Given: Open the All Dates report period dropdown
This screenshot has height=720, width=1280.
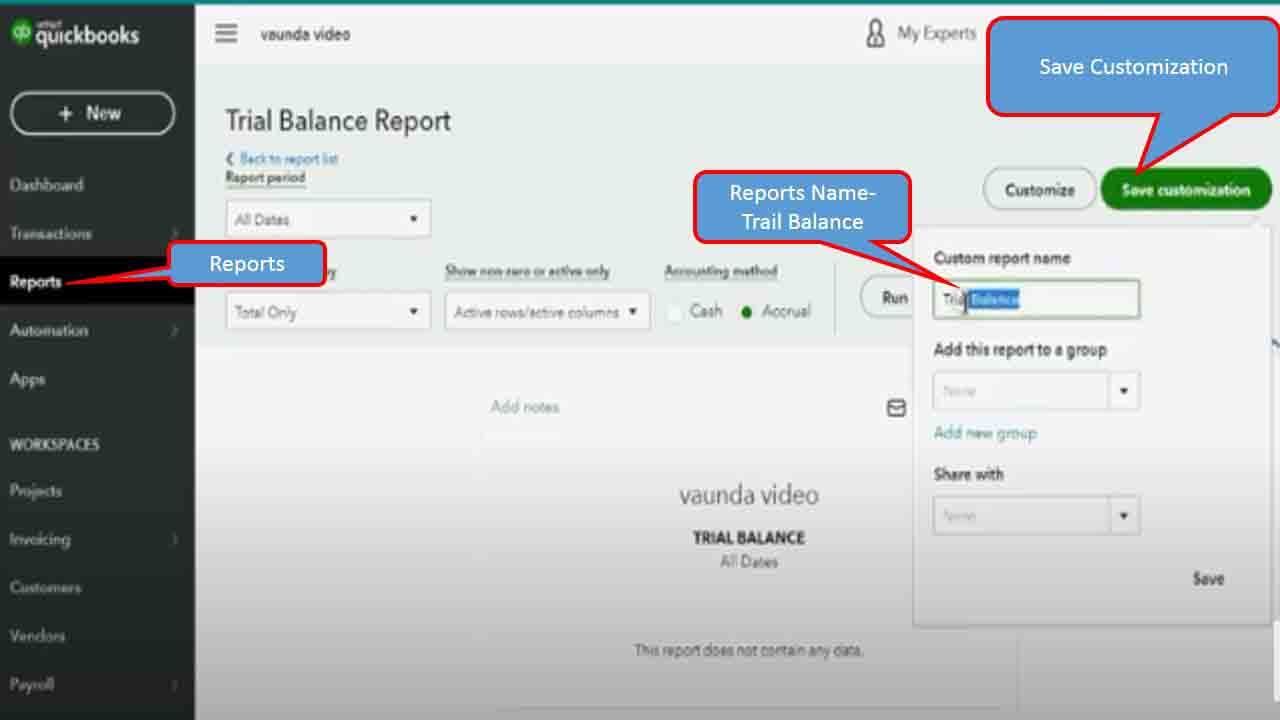Looking at the screenshot, I should (328, 219).
